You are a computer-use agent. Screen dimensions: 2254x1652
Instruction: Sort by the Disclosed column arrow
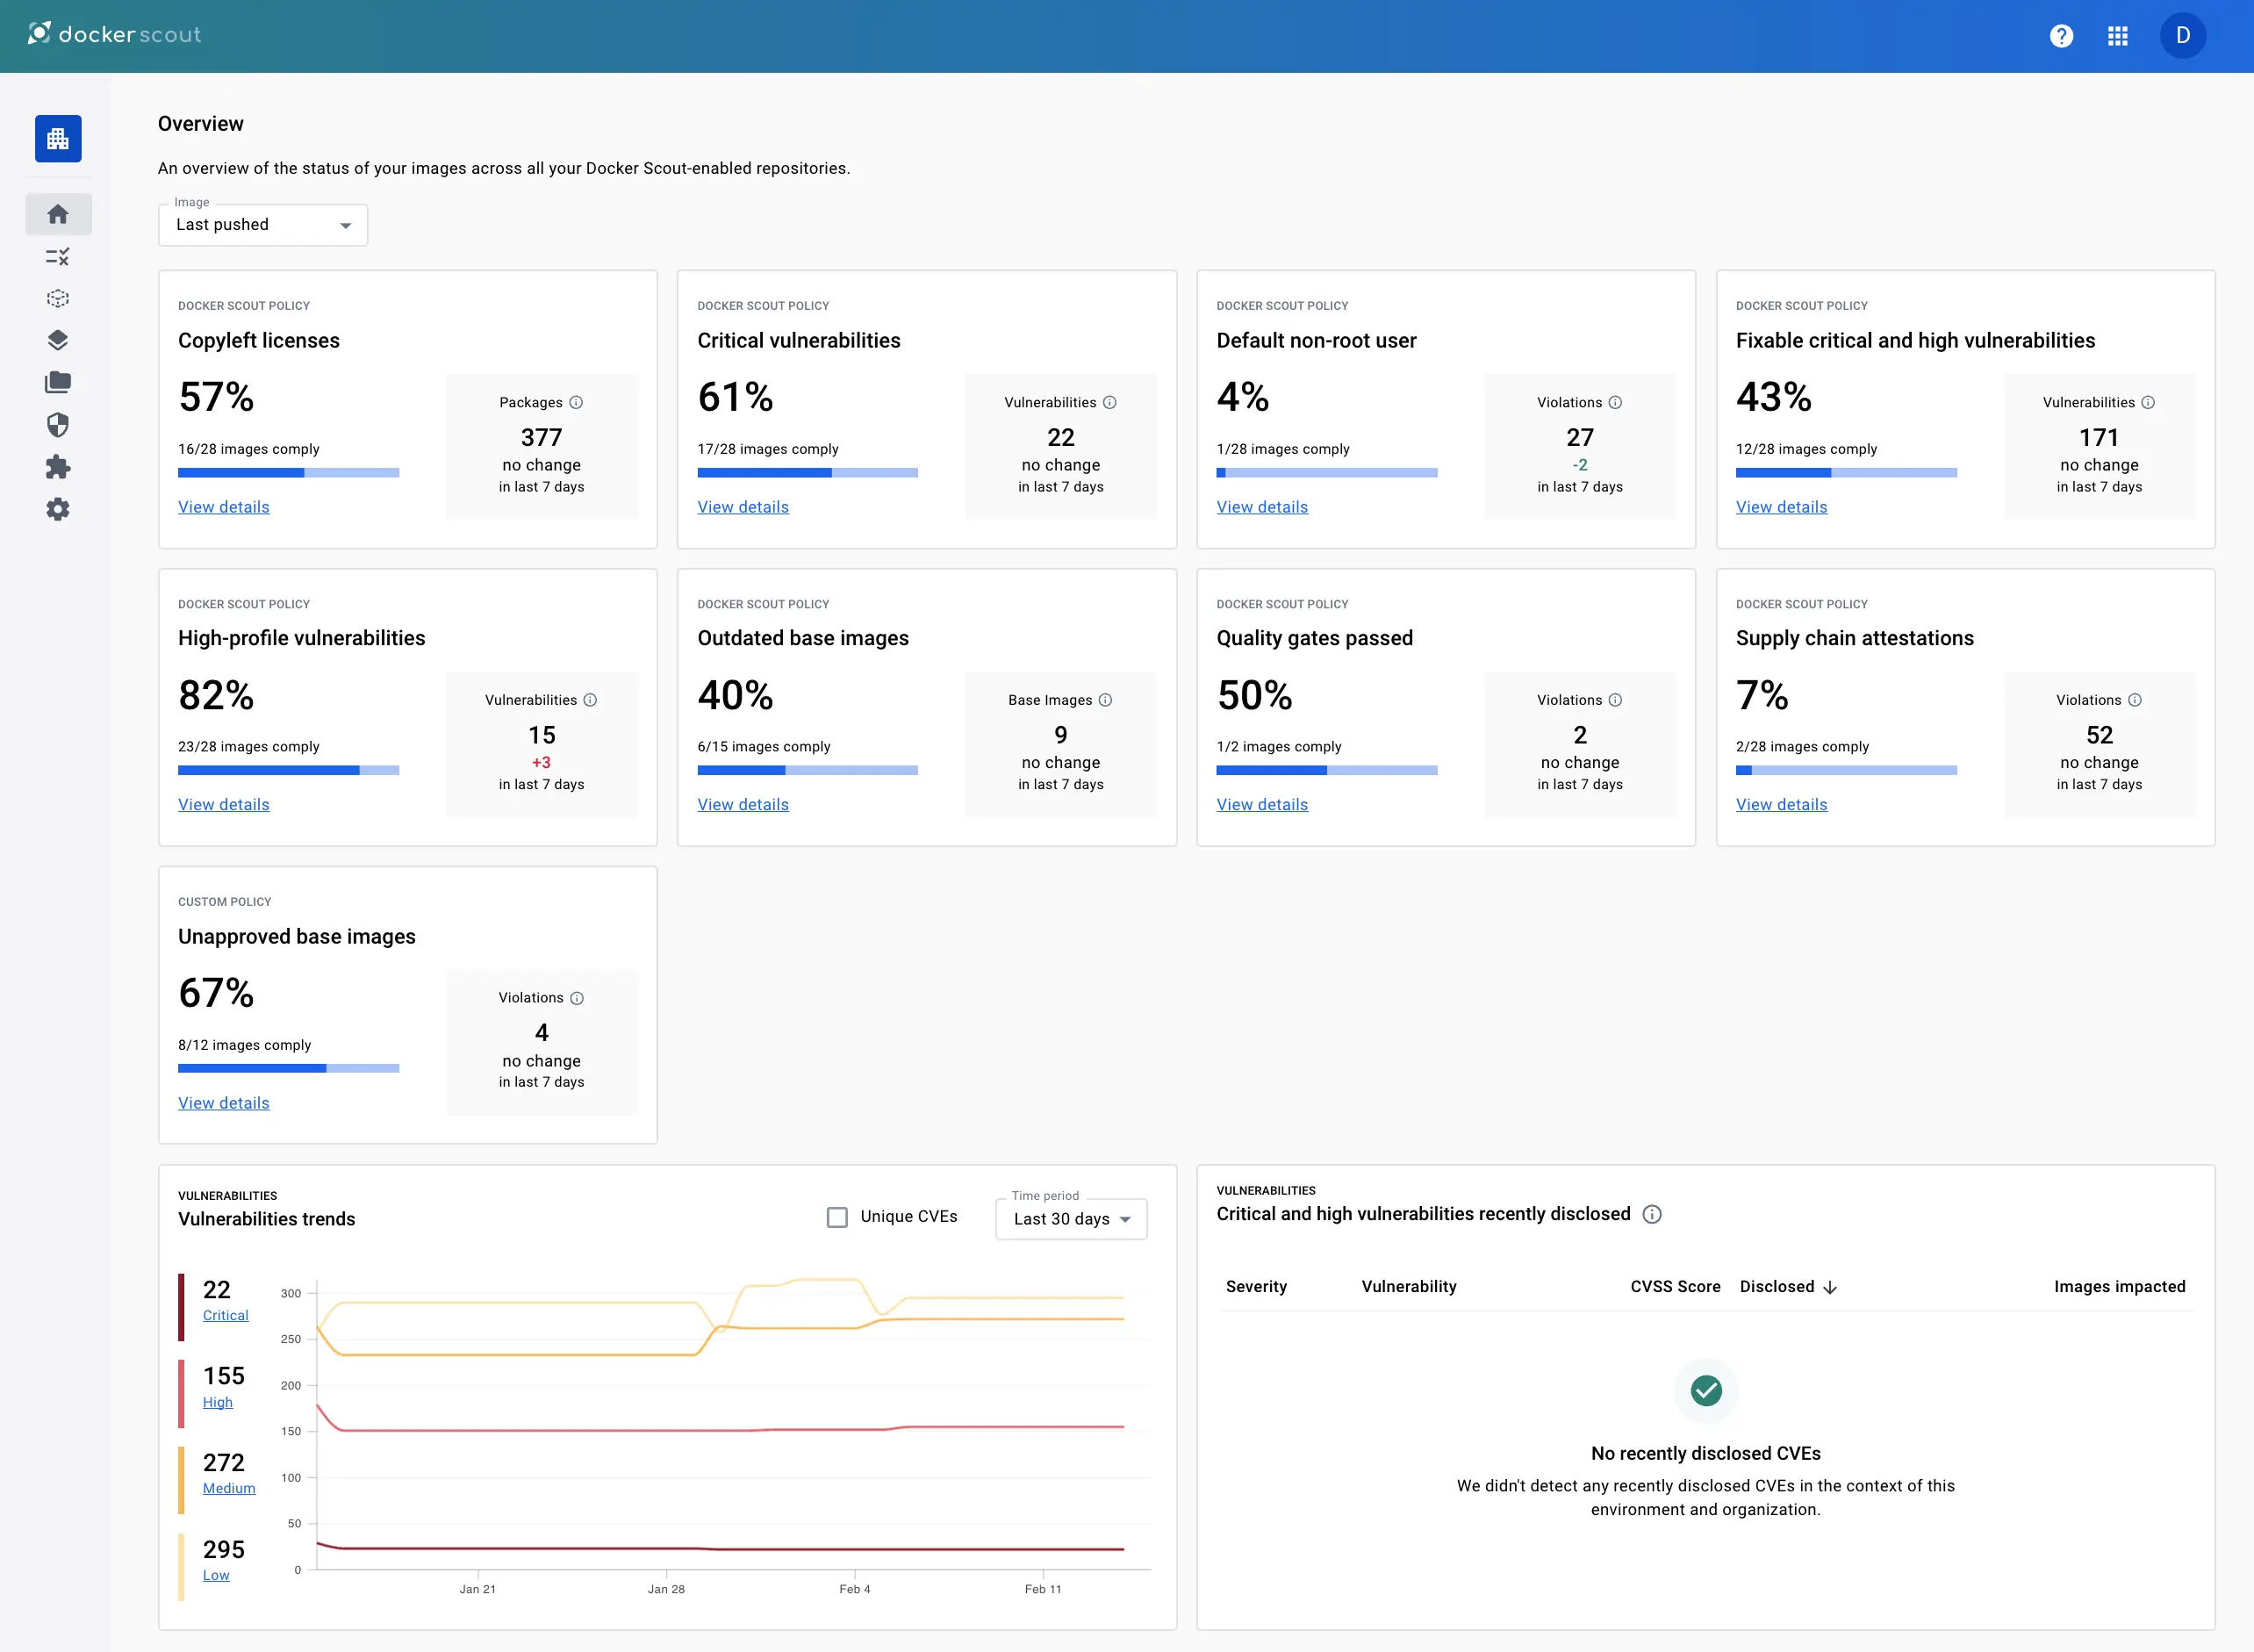tap(1832, 1287)
